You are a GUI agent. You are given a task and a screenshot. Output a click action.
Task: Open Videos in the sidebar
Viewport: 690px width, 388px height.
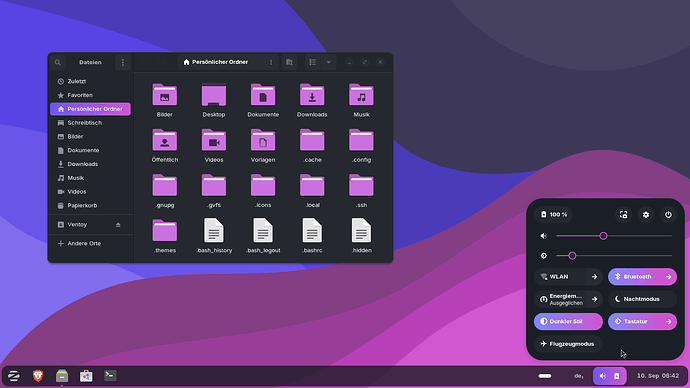pos(90,192)
